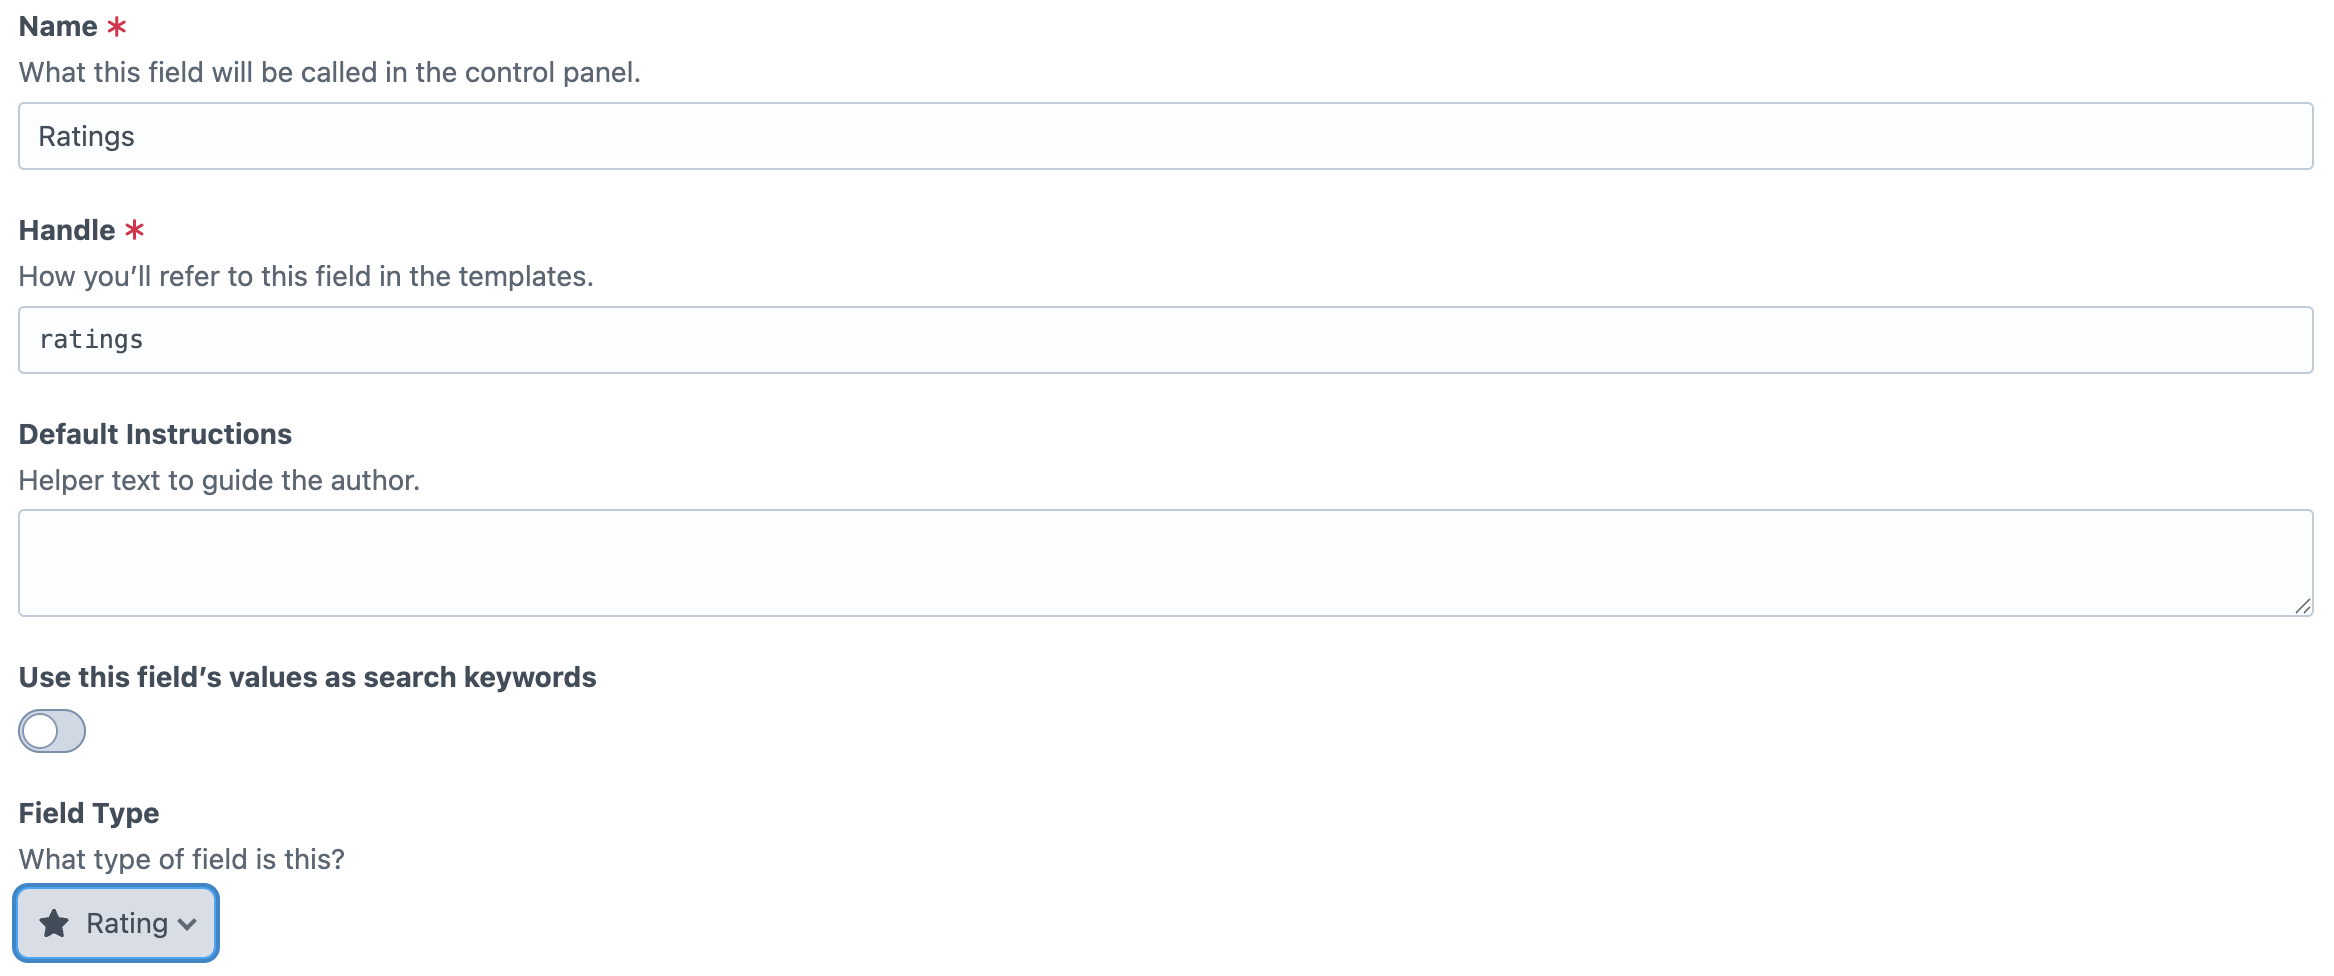Click the red asterisk beside Name

tap(115, 25)
